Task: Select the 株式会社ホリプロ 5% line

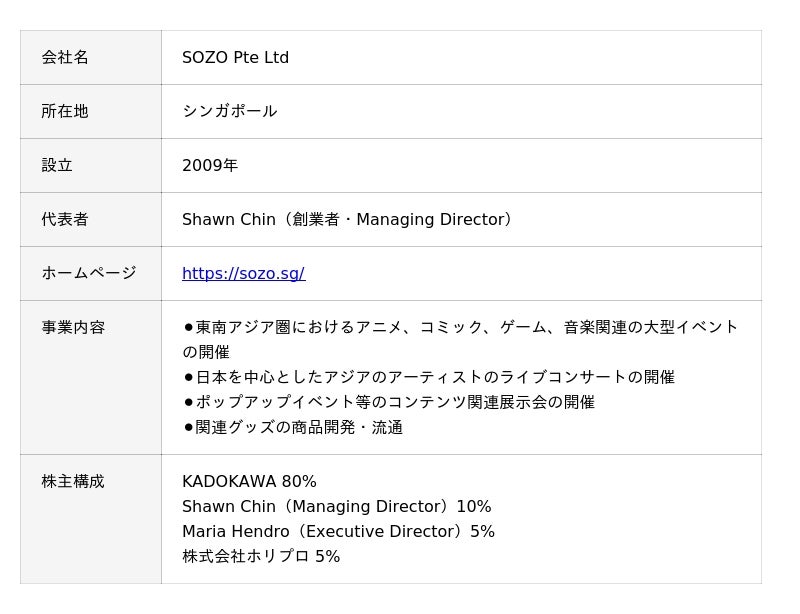Action: (261, 556)
